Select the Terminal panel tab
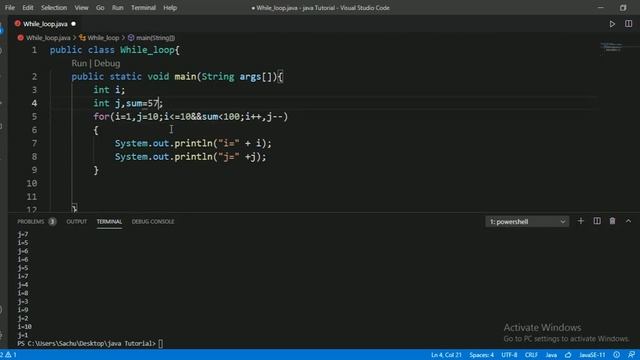Image resolution: width=640 pixels, height=360 pixels. pos(109,222)
